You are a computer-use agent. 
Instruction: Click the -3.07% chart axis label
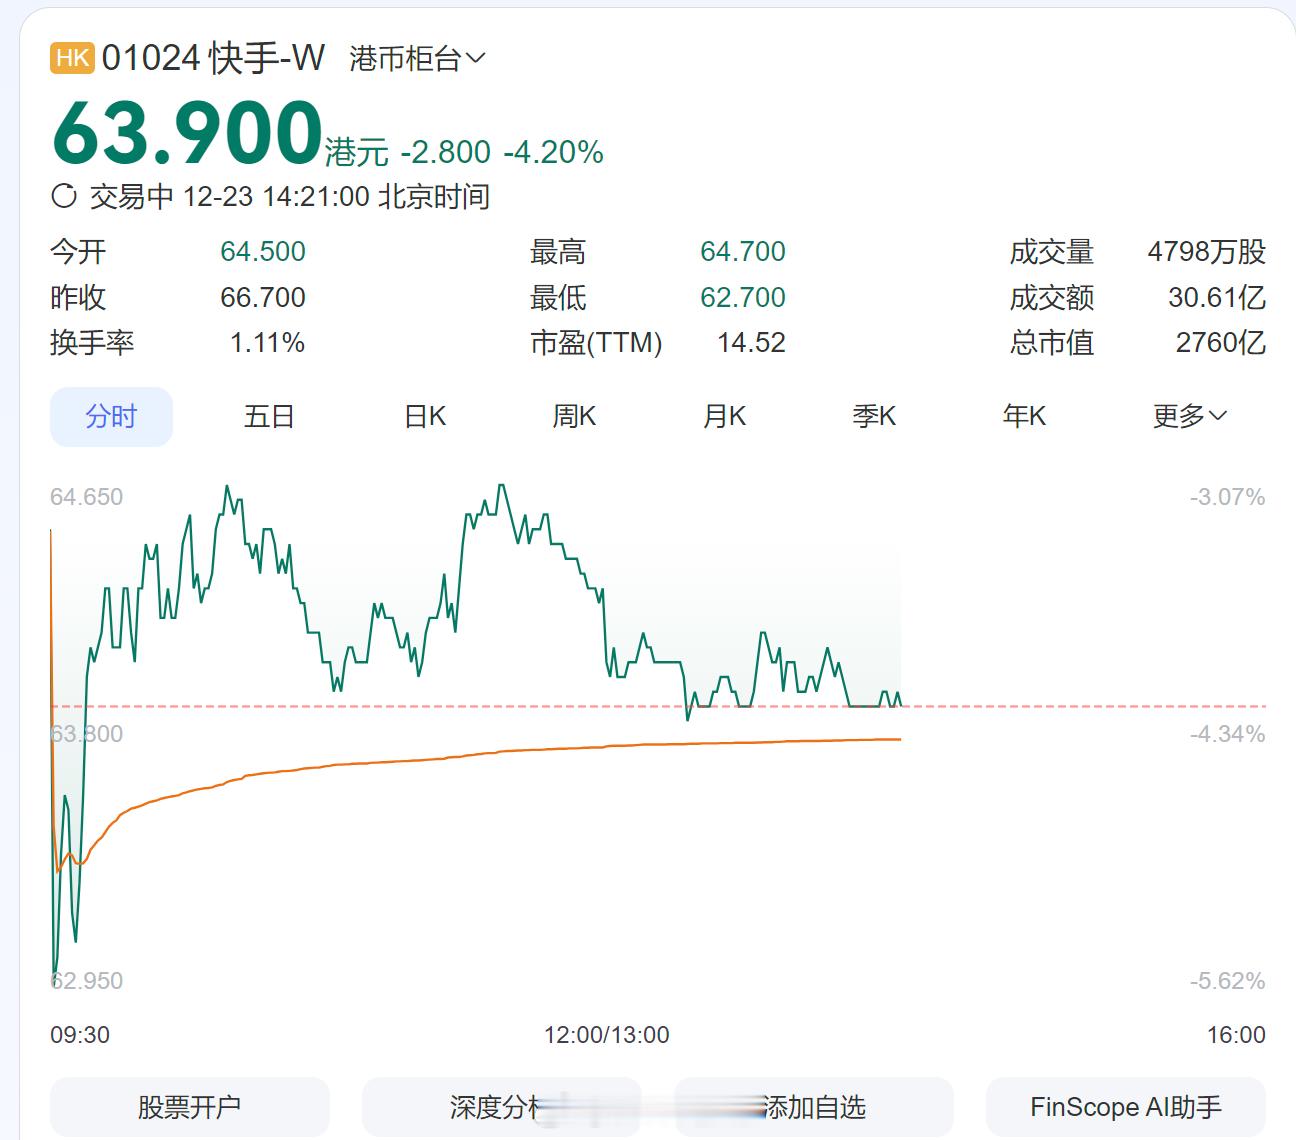(1228, 497)
